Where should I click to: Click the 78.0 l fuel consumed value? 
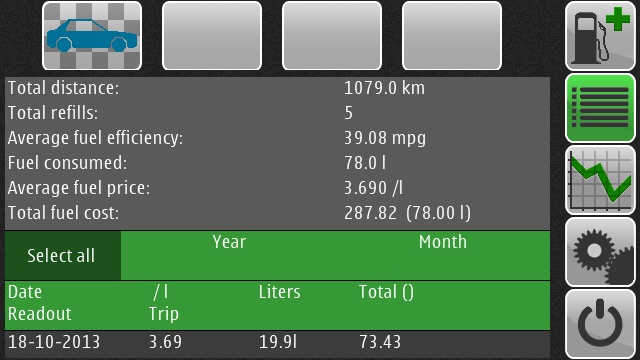pyautogui.click(x=365, y=163)
